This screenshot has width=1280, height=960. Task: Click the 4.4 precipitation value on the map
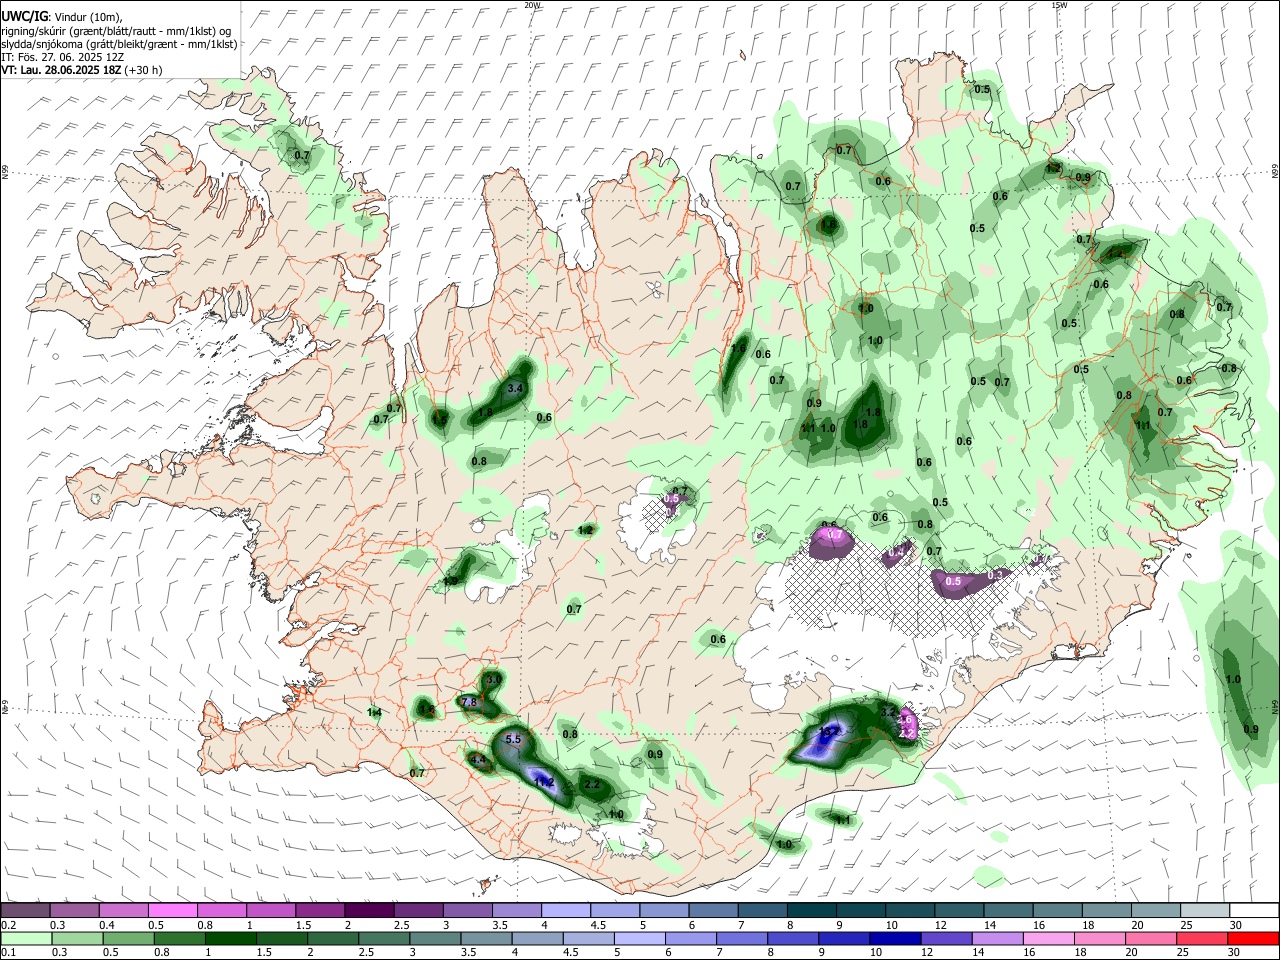tap(478, 760)
